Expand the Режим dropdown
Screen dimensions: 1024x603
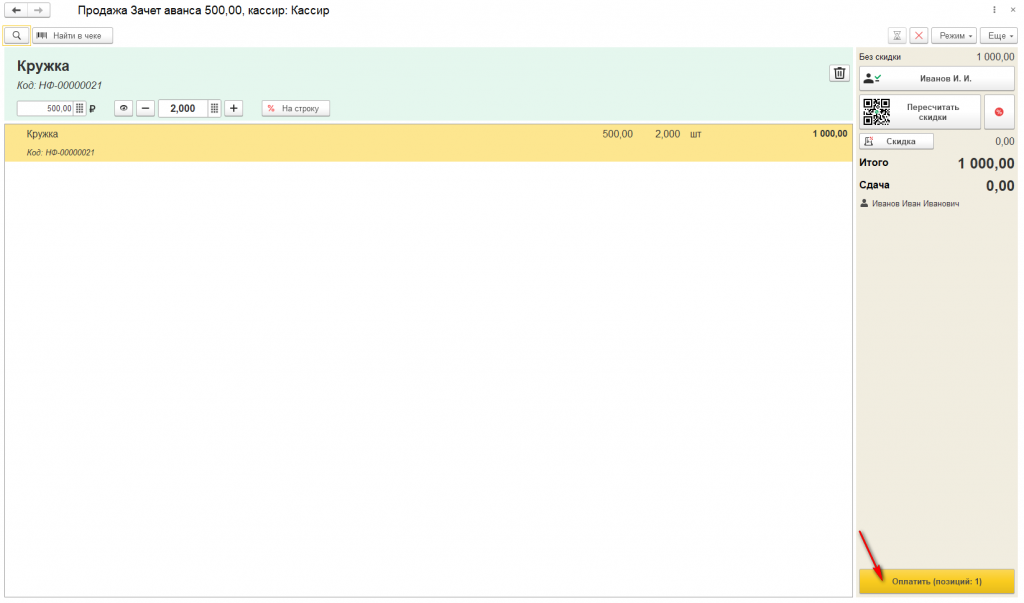953,35
